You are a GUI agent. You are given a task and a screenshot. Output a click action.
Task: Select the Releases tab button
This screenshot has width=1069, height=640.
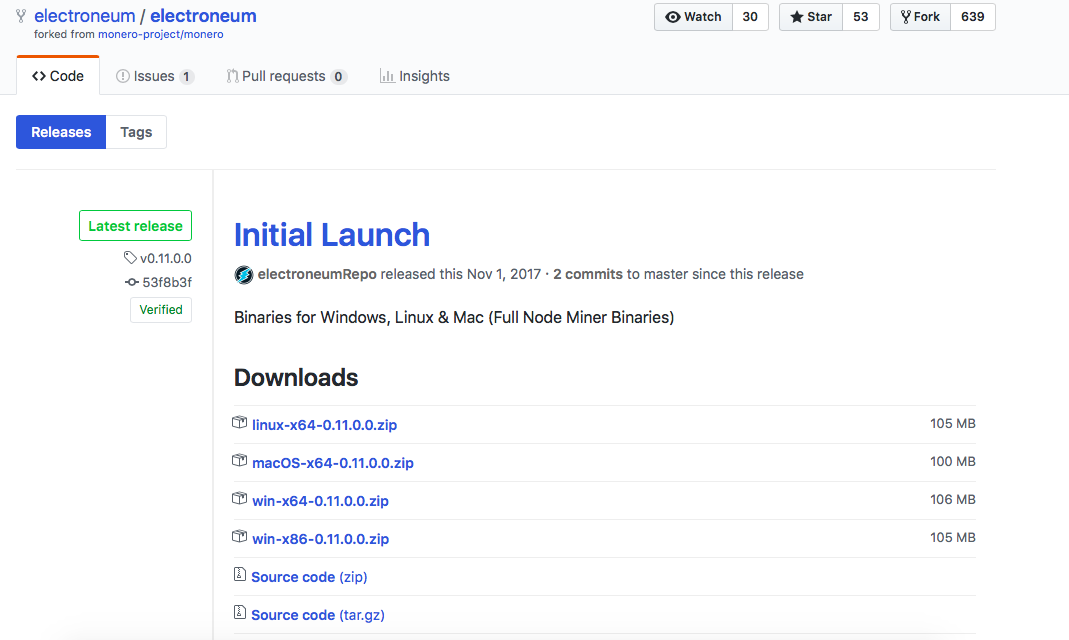pyautogui.click(x=61, y=132)
